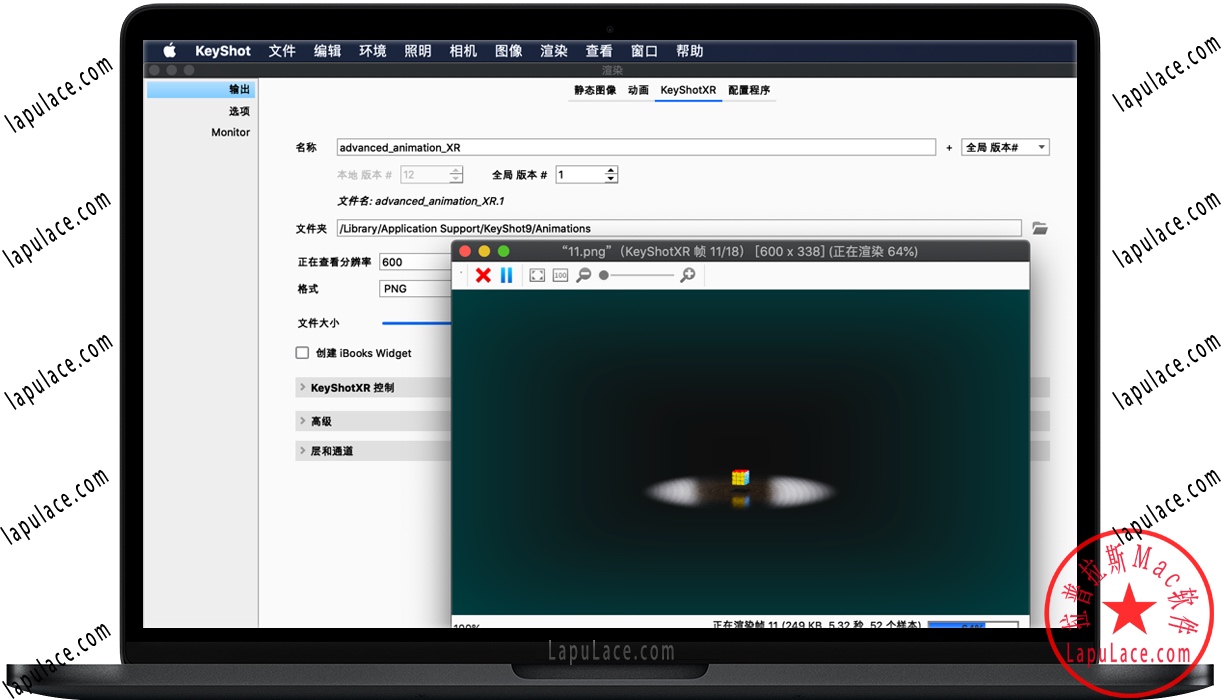Open the 全局 版本# dropdown

click(x=1005, y=148)
